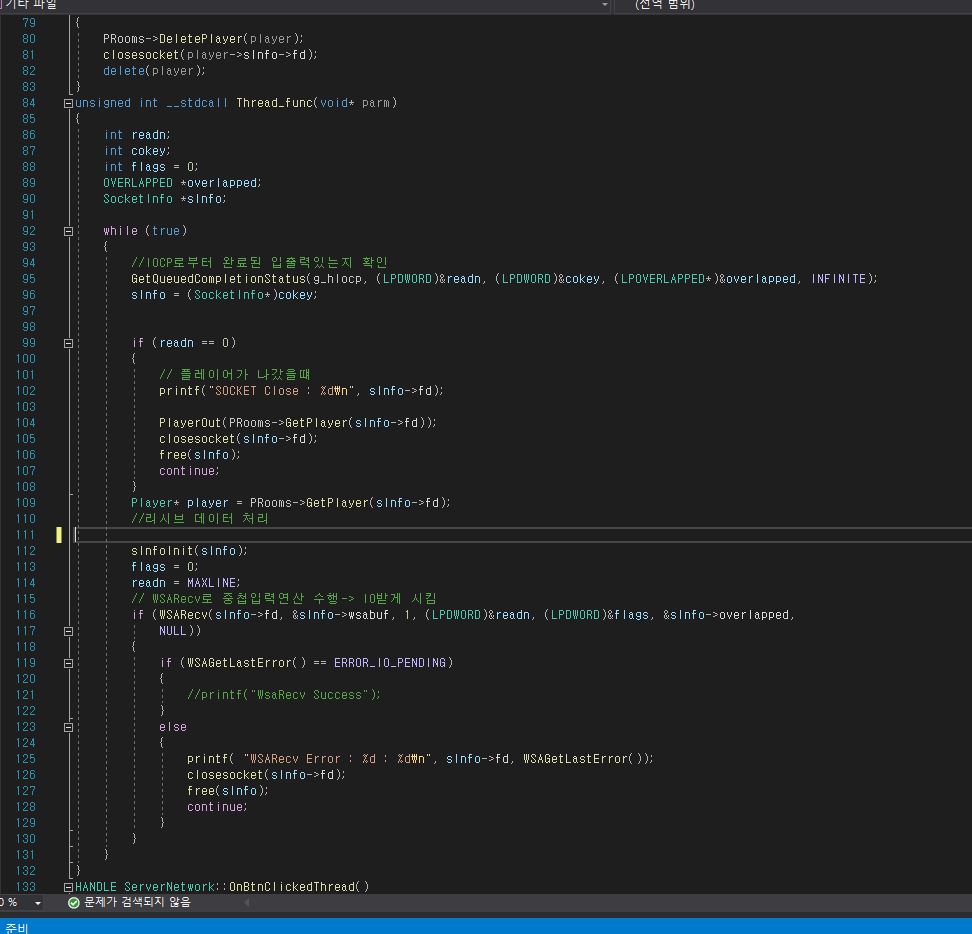
Task: Collapse the while (true) loop block
Action: pyautogui.click(x=68, y=231)
